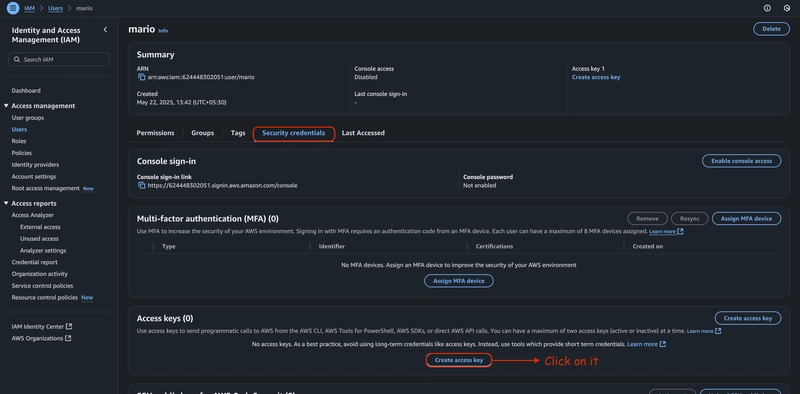Open User groups in the sidebar
This screenshot has height=394, width=800.
(x=28, y=118)
